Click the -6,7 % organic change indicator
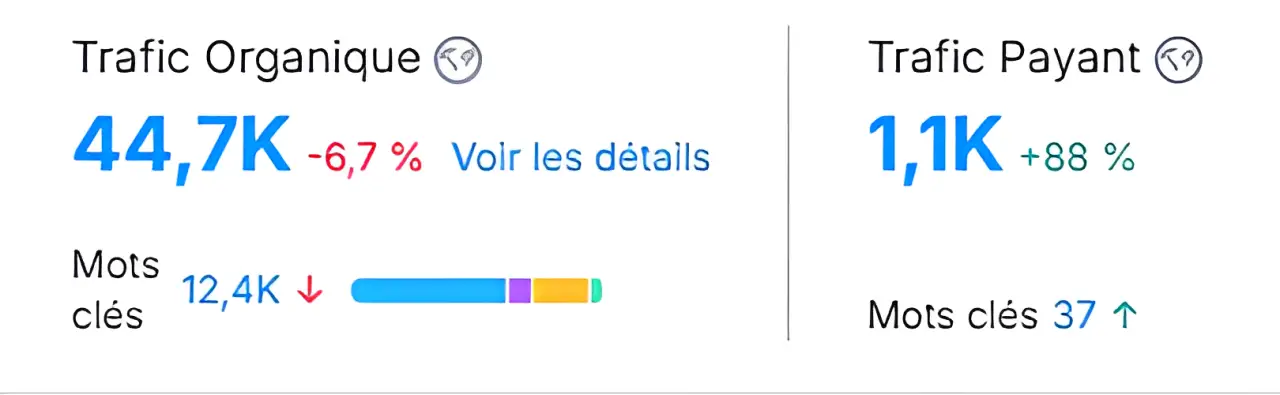This screenshot has width=1280, height=395. [x=364, y=157]
